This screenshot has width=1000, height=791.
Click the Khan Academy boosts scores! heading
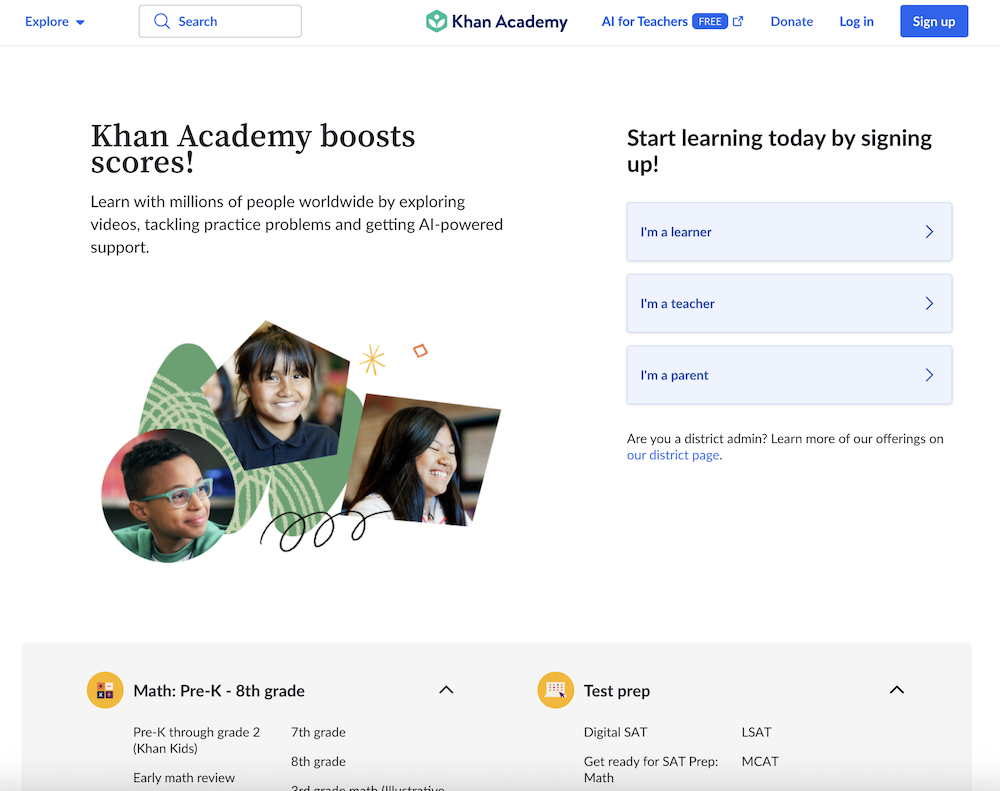click(253, 149)
